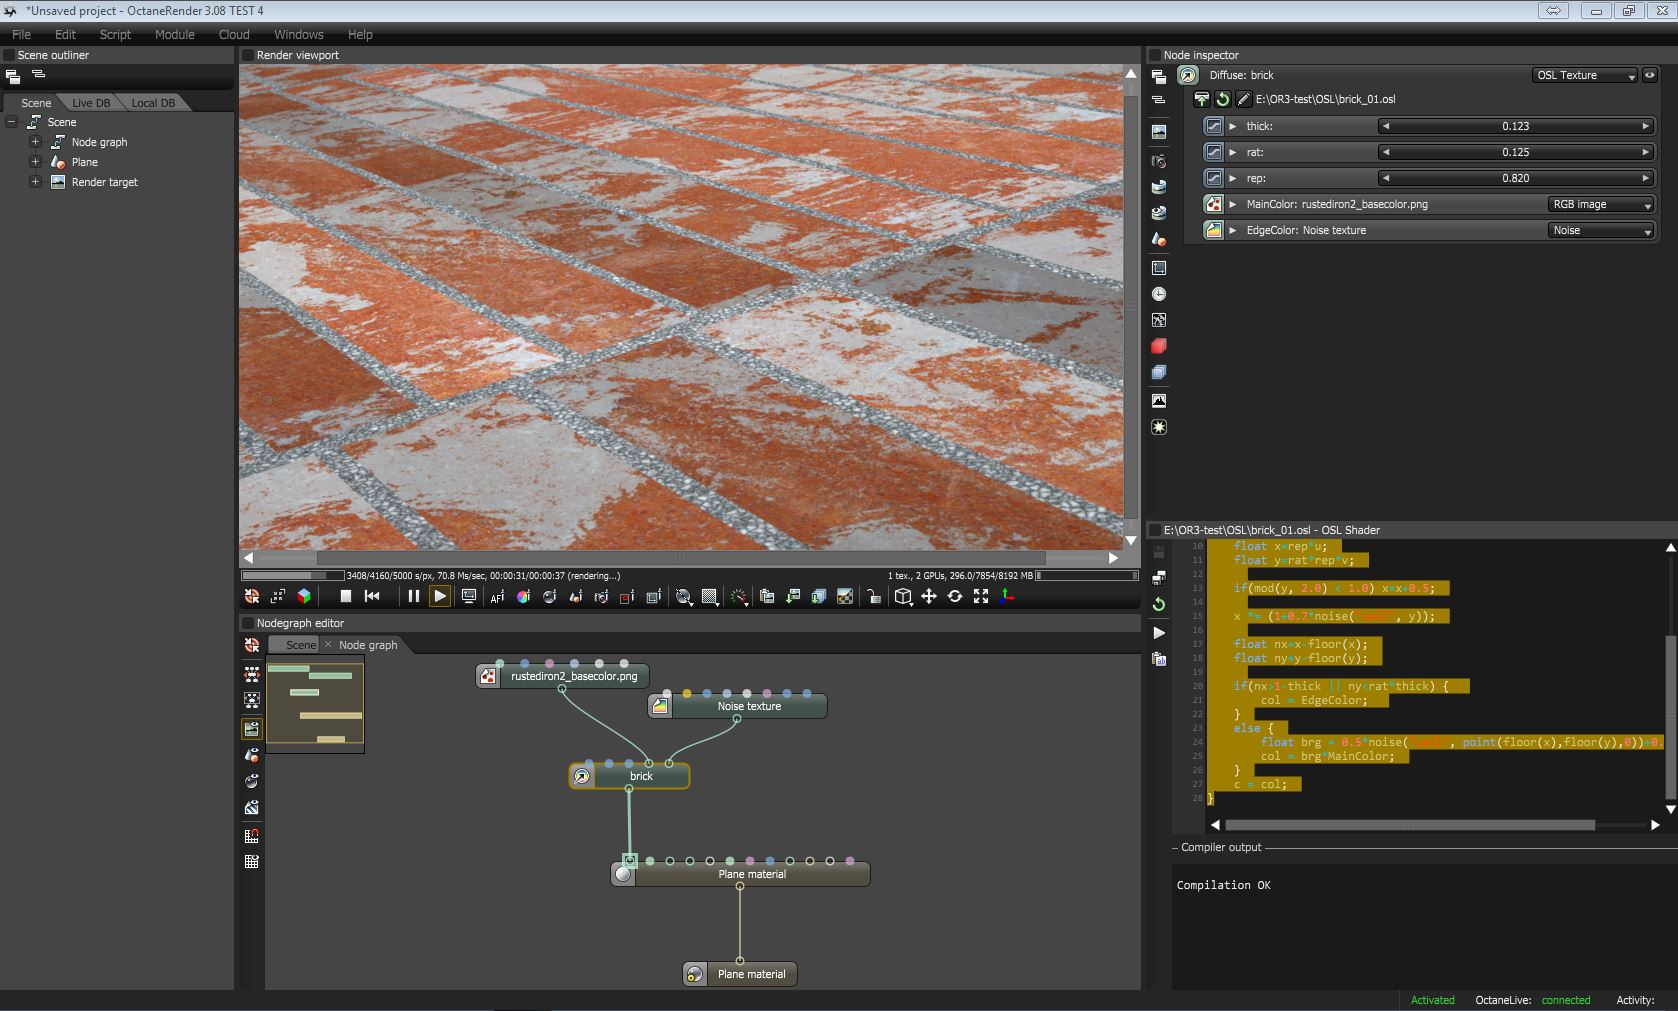Open the File menu
Image resolution: width=1678 pixels, height=1011 pixels.
click(x=21, y=34)
